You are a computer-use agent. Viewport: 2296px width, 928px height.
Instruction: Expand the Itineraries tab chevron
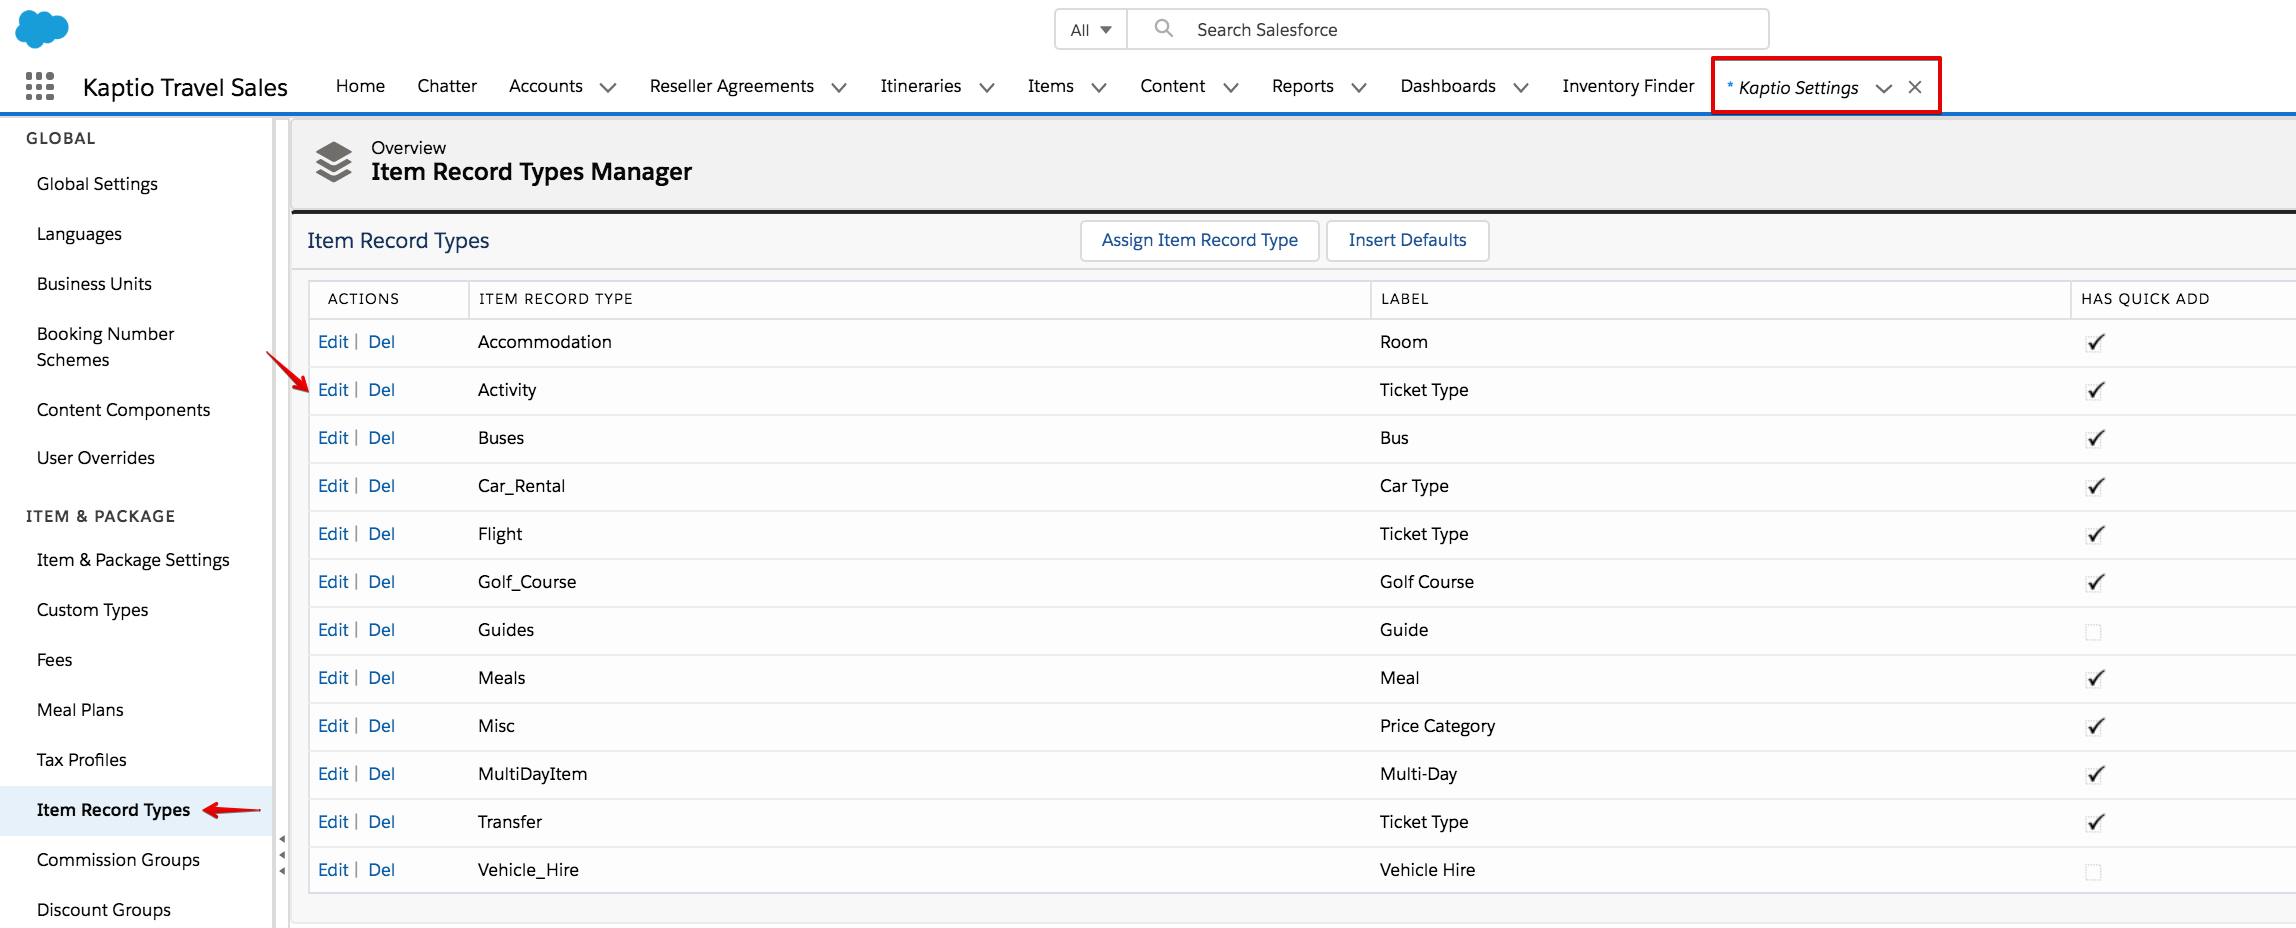pos(987,88)
